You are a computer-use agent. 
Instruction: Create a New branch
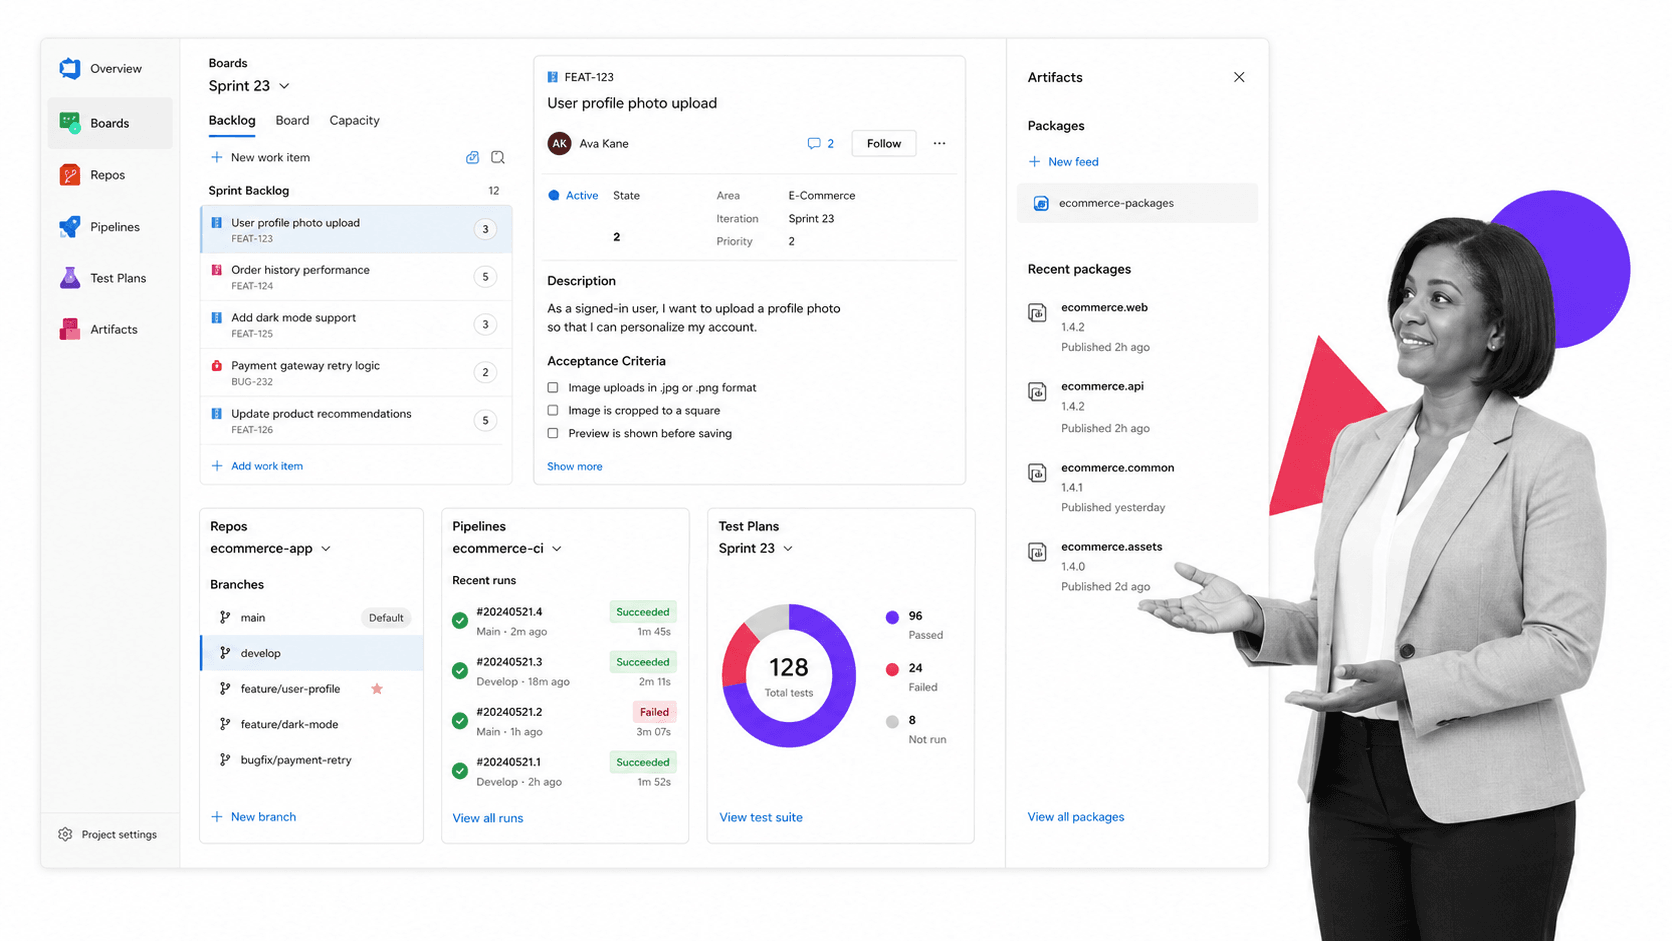coord(254,817)
